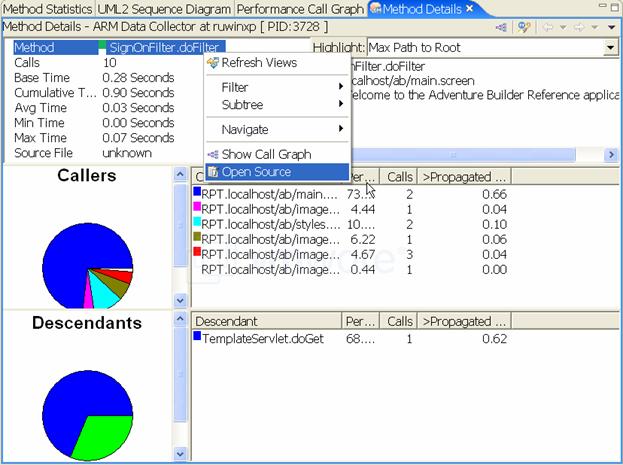This screenshot has height=465, width=623.
Task: Open the Subtree submenu
Action: 277,105
